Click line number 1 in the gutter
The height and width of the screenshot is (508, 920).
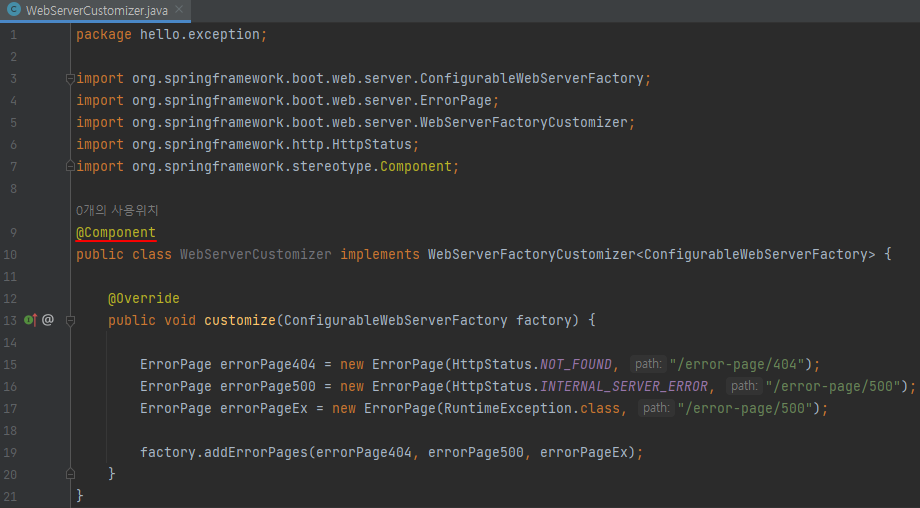coord(13,35)
